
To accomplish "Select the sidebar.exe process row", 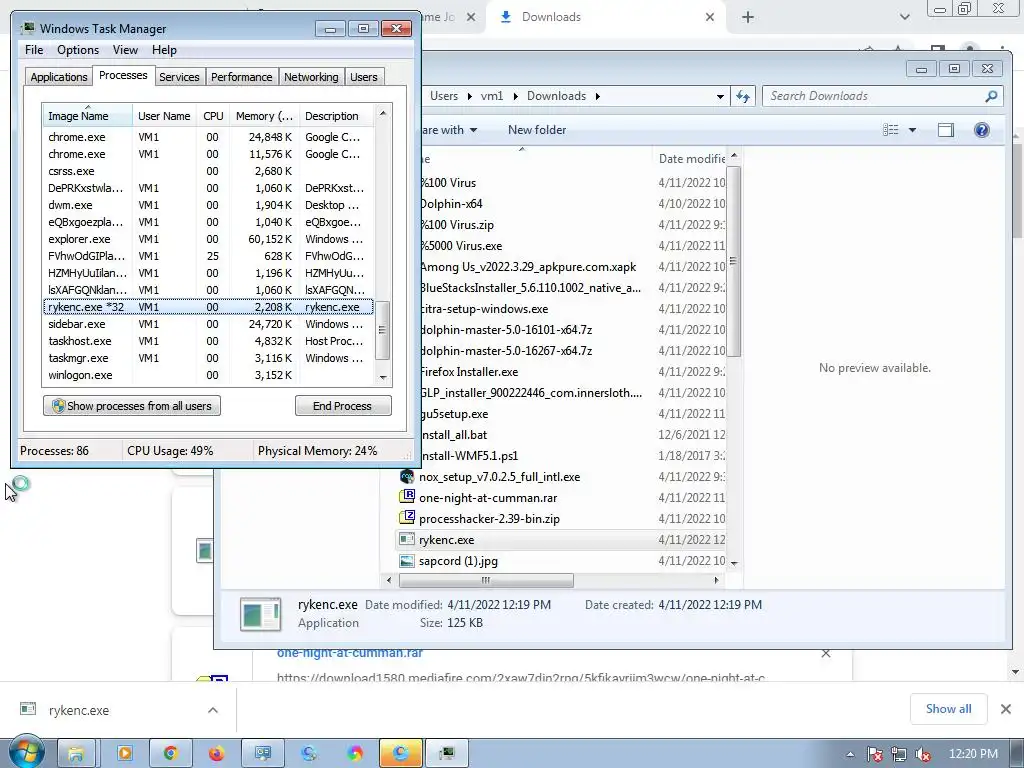I will 208,324.
